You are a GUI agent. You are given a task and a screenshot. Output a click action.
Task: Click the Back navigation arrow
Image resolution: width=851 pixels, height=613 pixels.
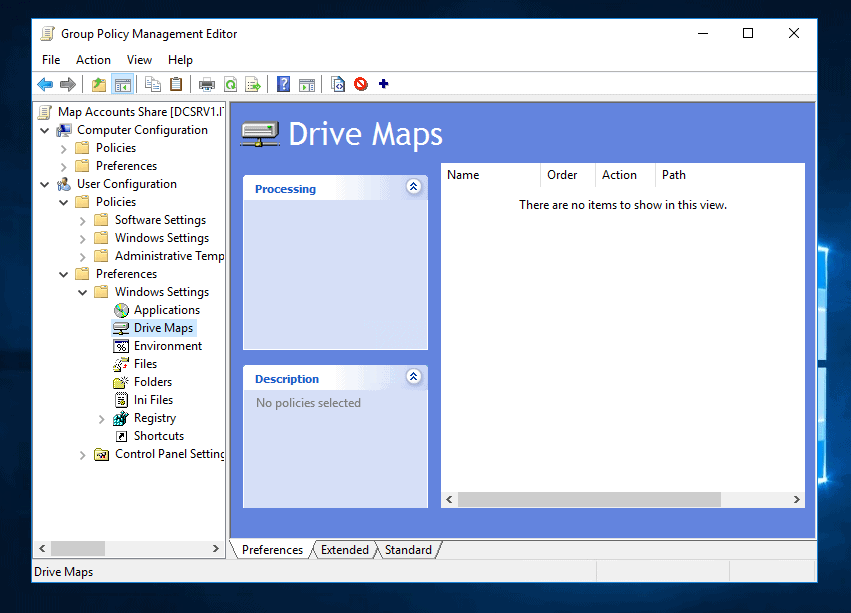click(45, 84)
